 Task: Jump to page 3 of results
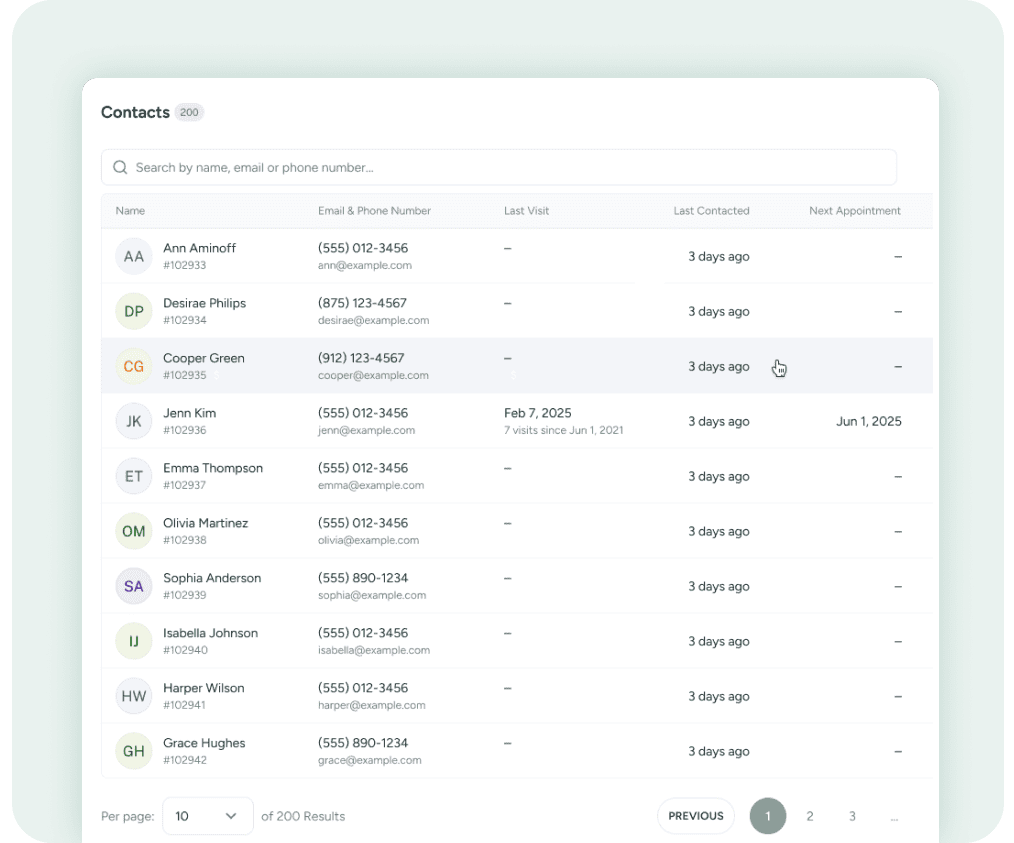852,816
